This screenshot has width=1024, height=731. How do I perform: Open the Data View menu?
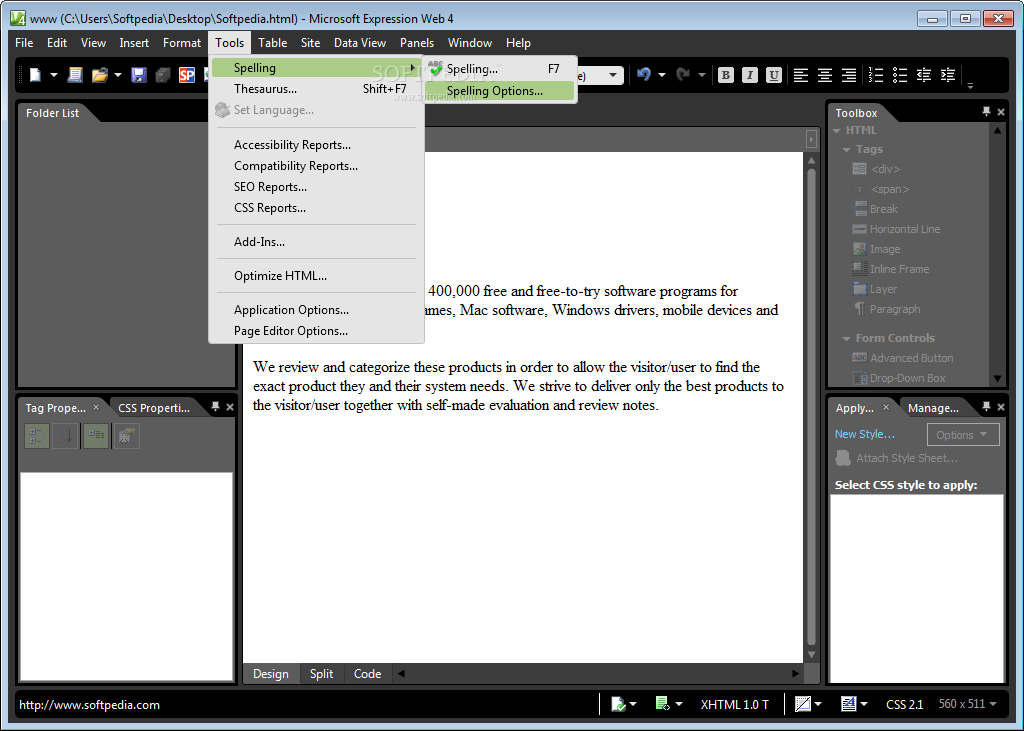pyautogui.click(x=360, y=42)
